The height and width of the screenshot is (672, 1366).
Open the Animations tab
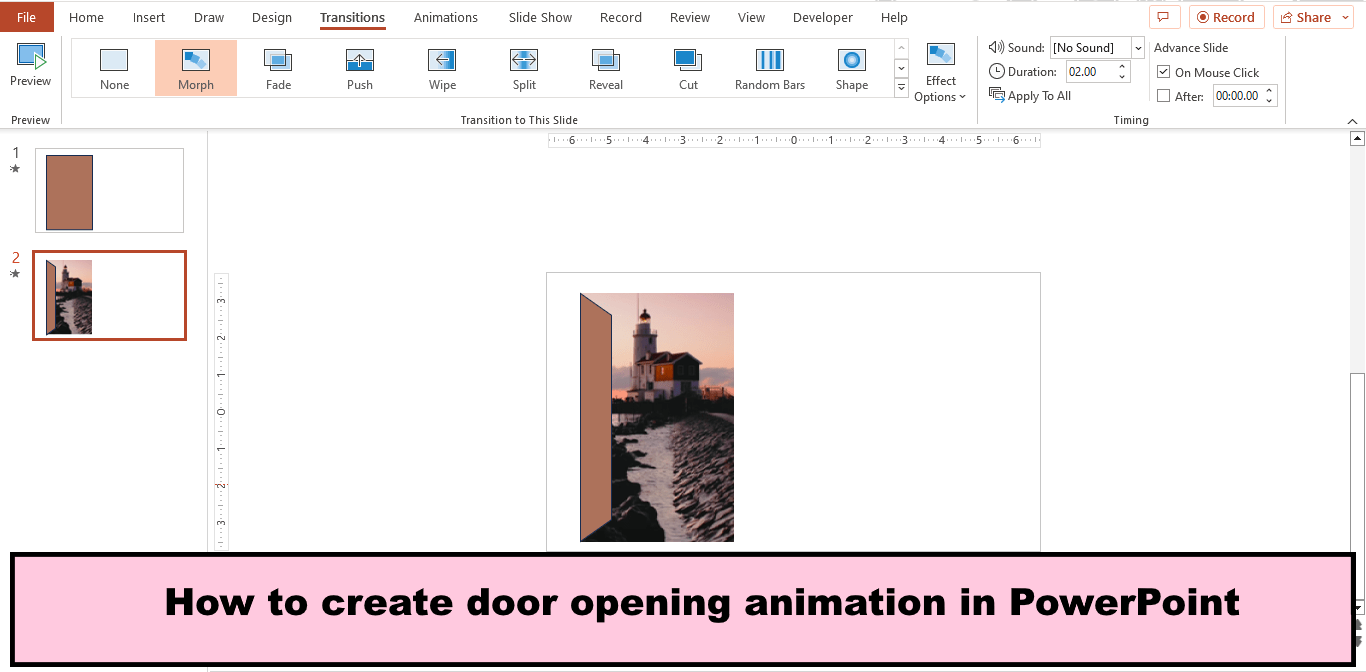[446, 17]
